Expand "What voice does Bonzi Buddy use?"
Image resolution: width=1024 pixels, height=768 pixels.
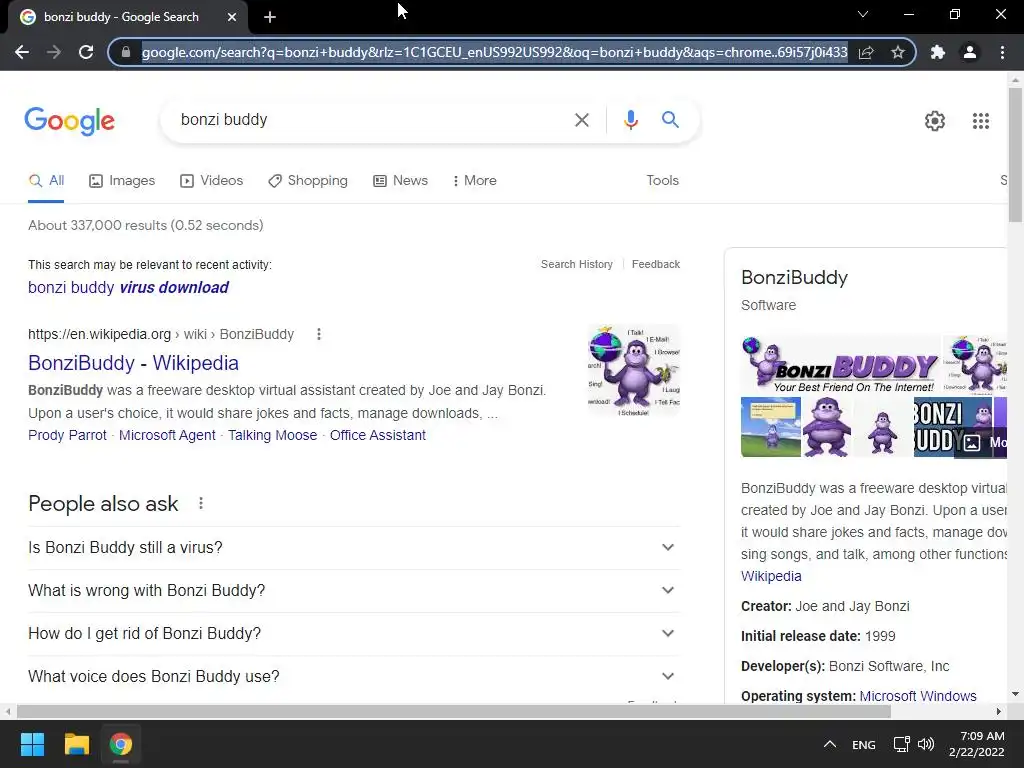point(354,677)
